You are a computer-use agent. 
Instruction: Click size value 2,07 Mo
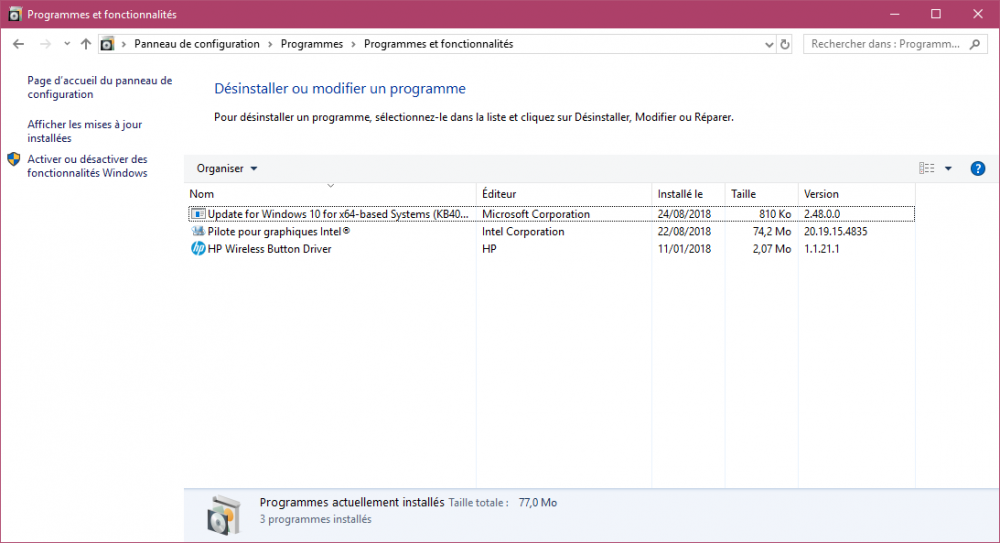772,249
